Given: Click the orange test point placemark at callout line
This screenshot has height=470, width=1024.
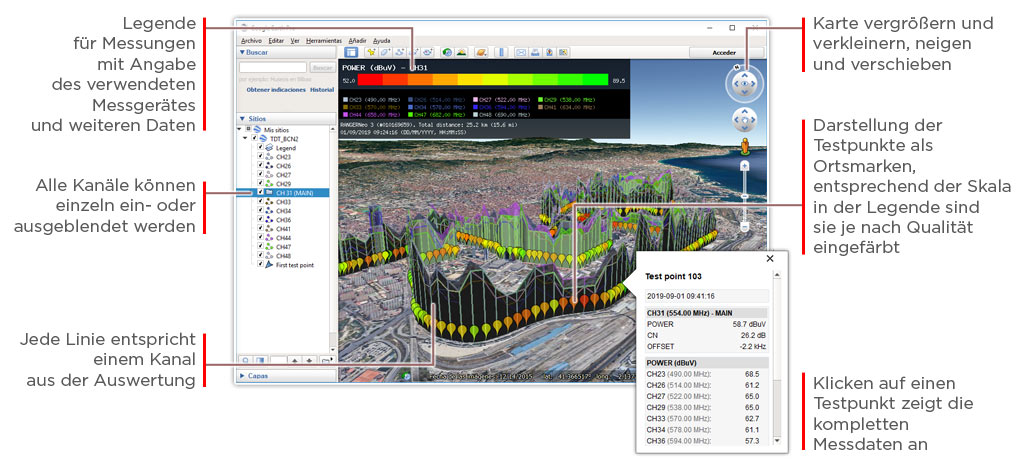Looking at the screenshot, I should click(x=575, y=303).
